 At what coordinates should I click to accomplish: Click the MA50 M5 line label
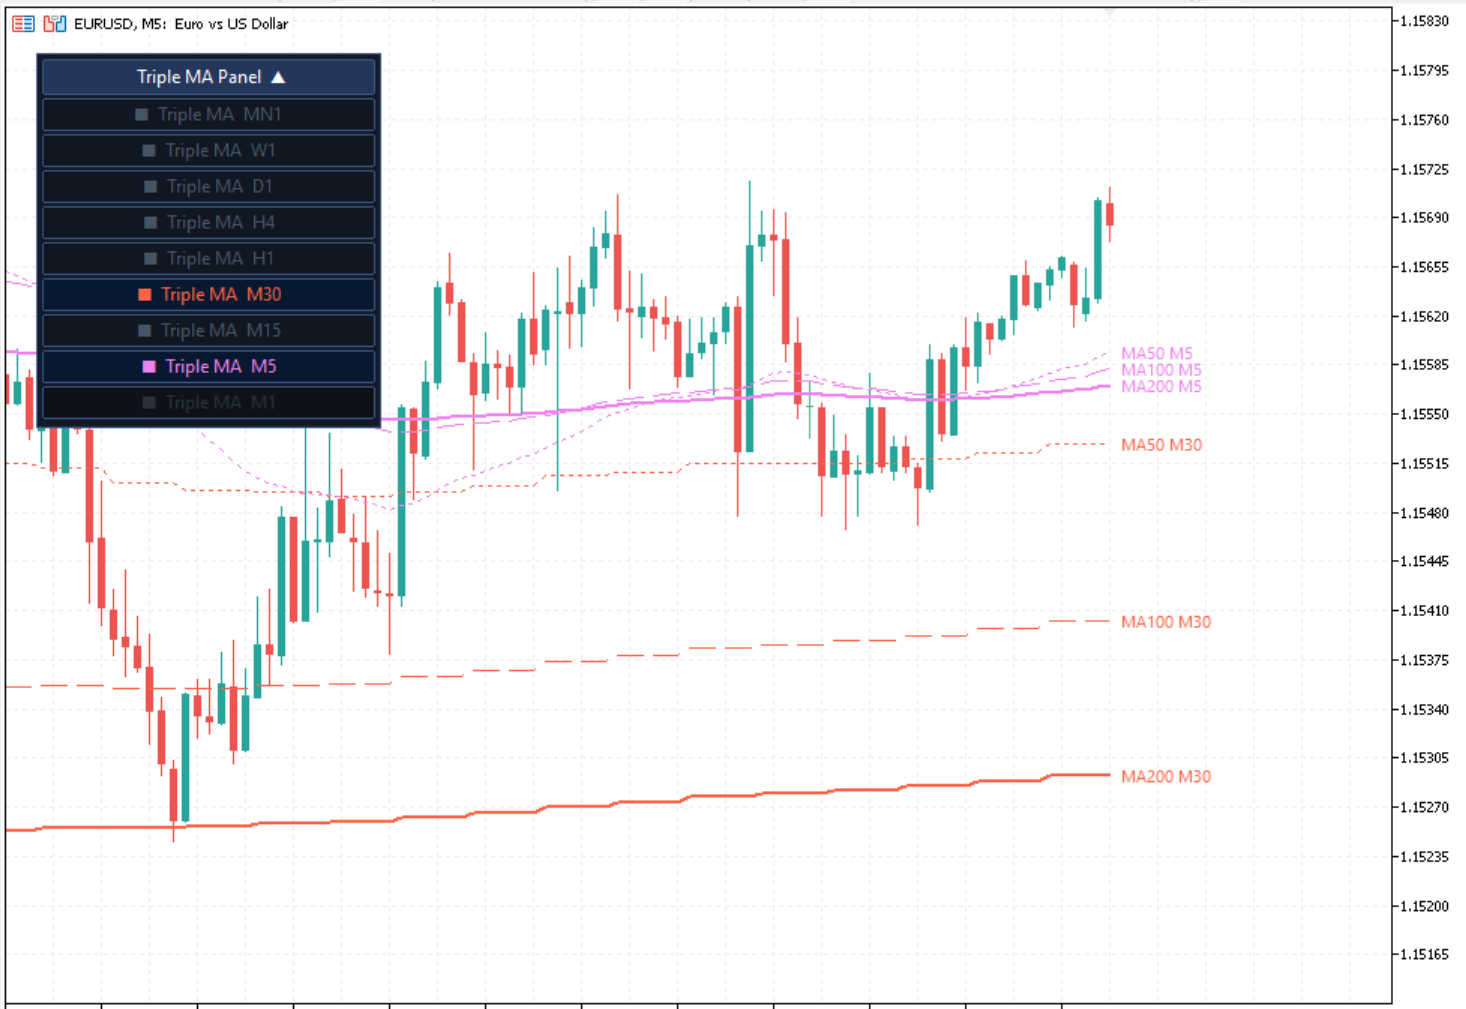(1156, 353)
